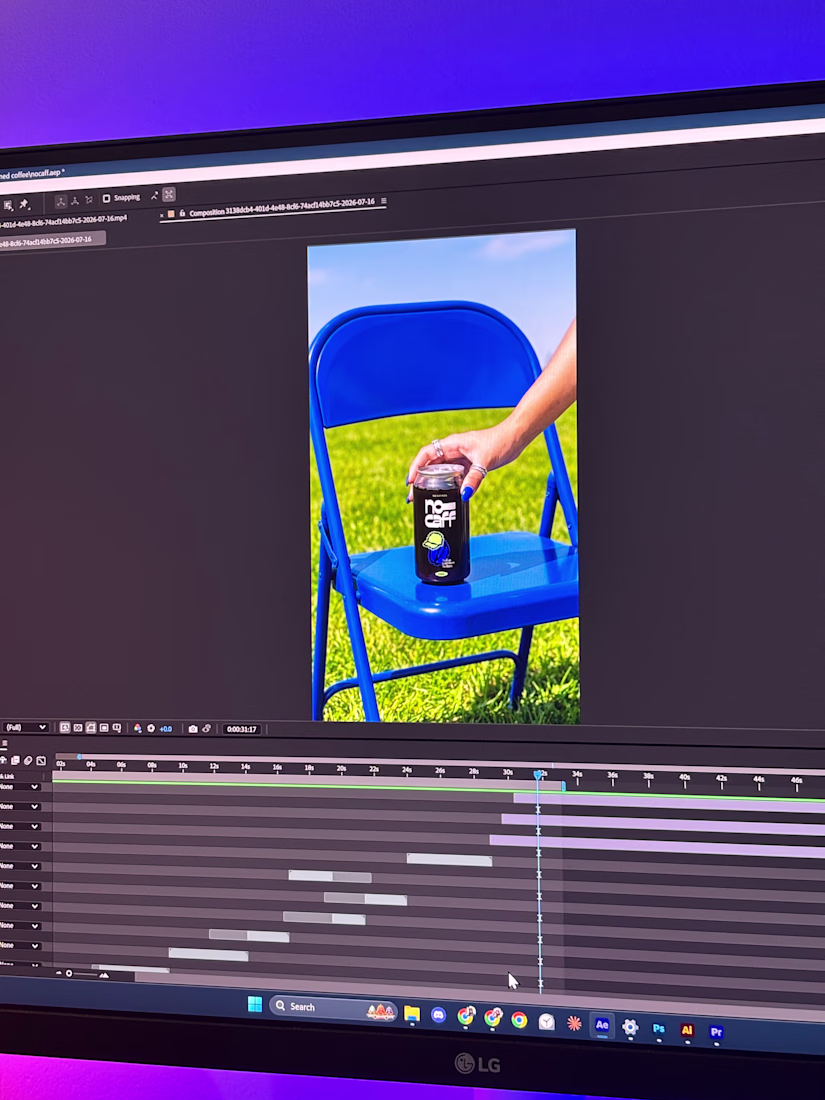Image resolution: width=825 pixels, height=1100 pixels.
Task: Open the fourth layer's Parent None dropdown
Action: 20,846
